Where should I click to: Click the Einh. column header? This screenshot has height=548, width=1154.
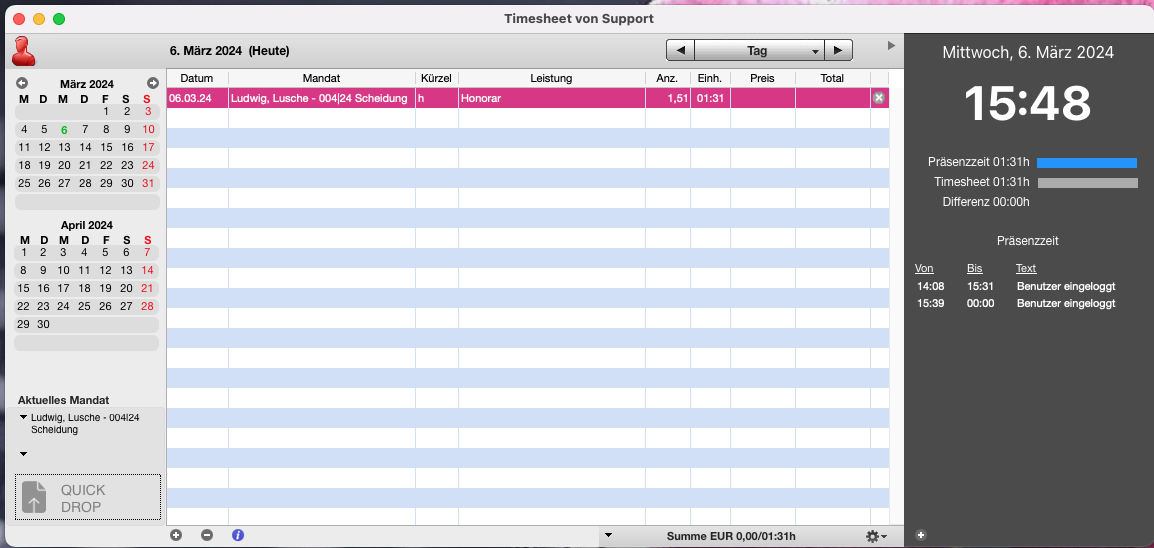(x=709, y=78)
